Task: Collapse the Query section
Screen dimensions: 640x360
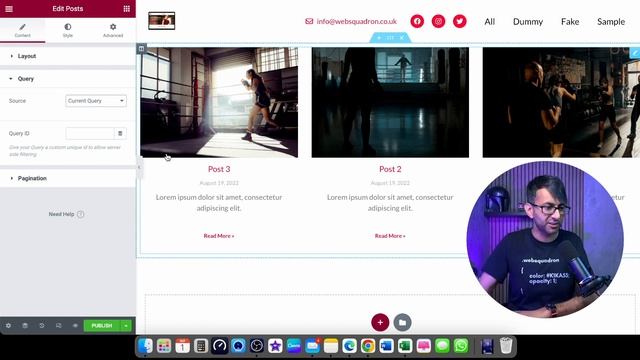Action: click(x=68, y=79)
